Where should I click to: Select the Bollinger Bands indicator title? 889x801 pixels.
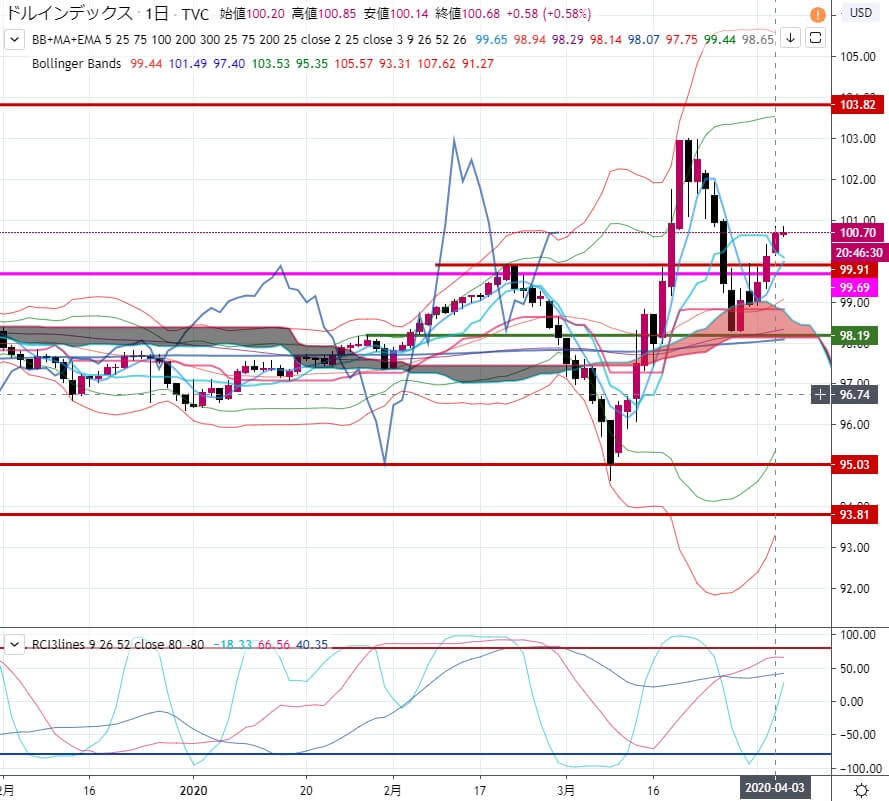tap(77, 63)
